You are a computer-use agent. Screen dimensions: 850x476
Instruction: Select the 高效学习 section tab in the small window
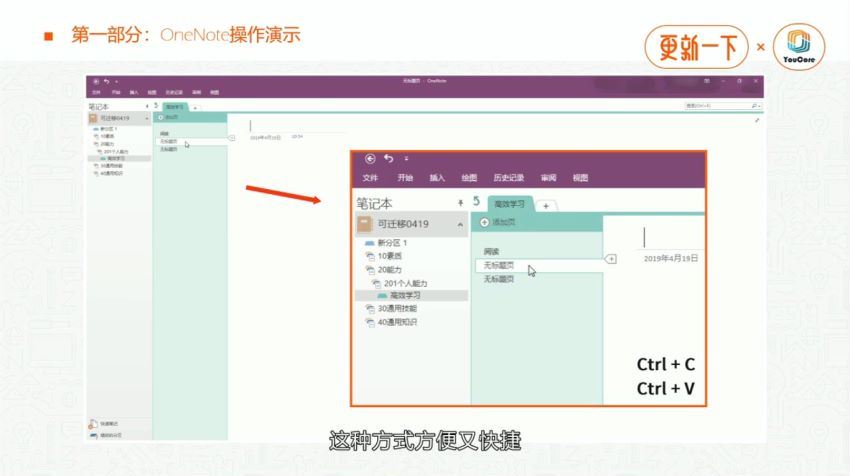pyautogui.click(x=175, y=107)
